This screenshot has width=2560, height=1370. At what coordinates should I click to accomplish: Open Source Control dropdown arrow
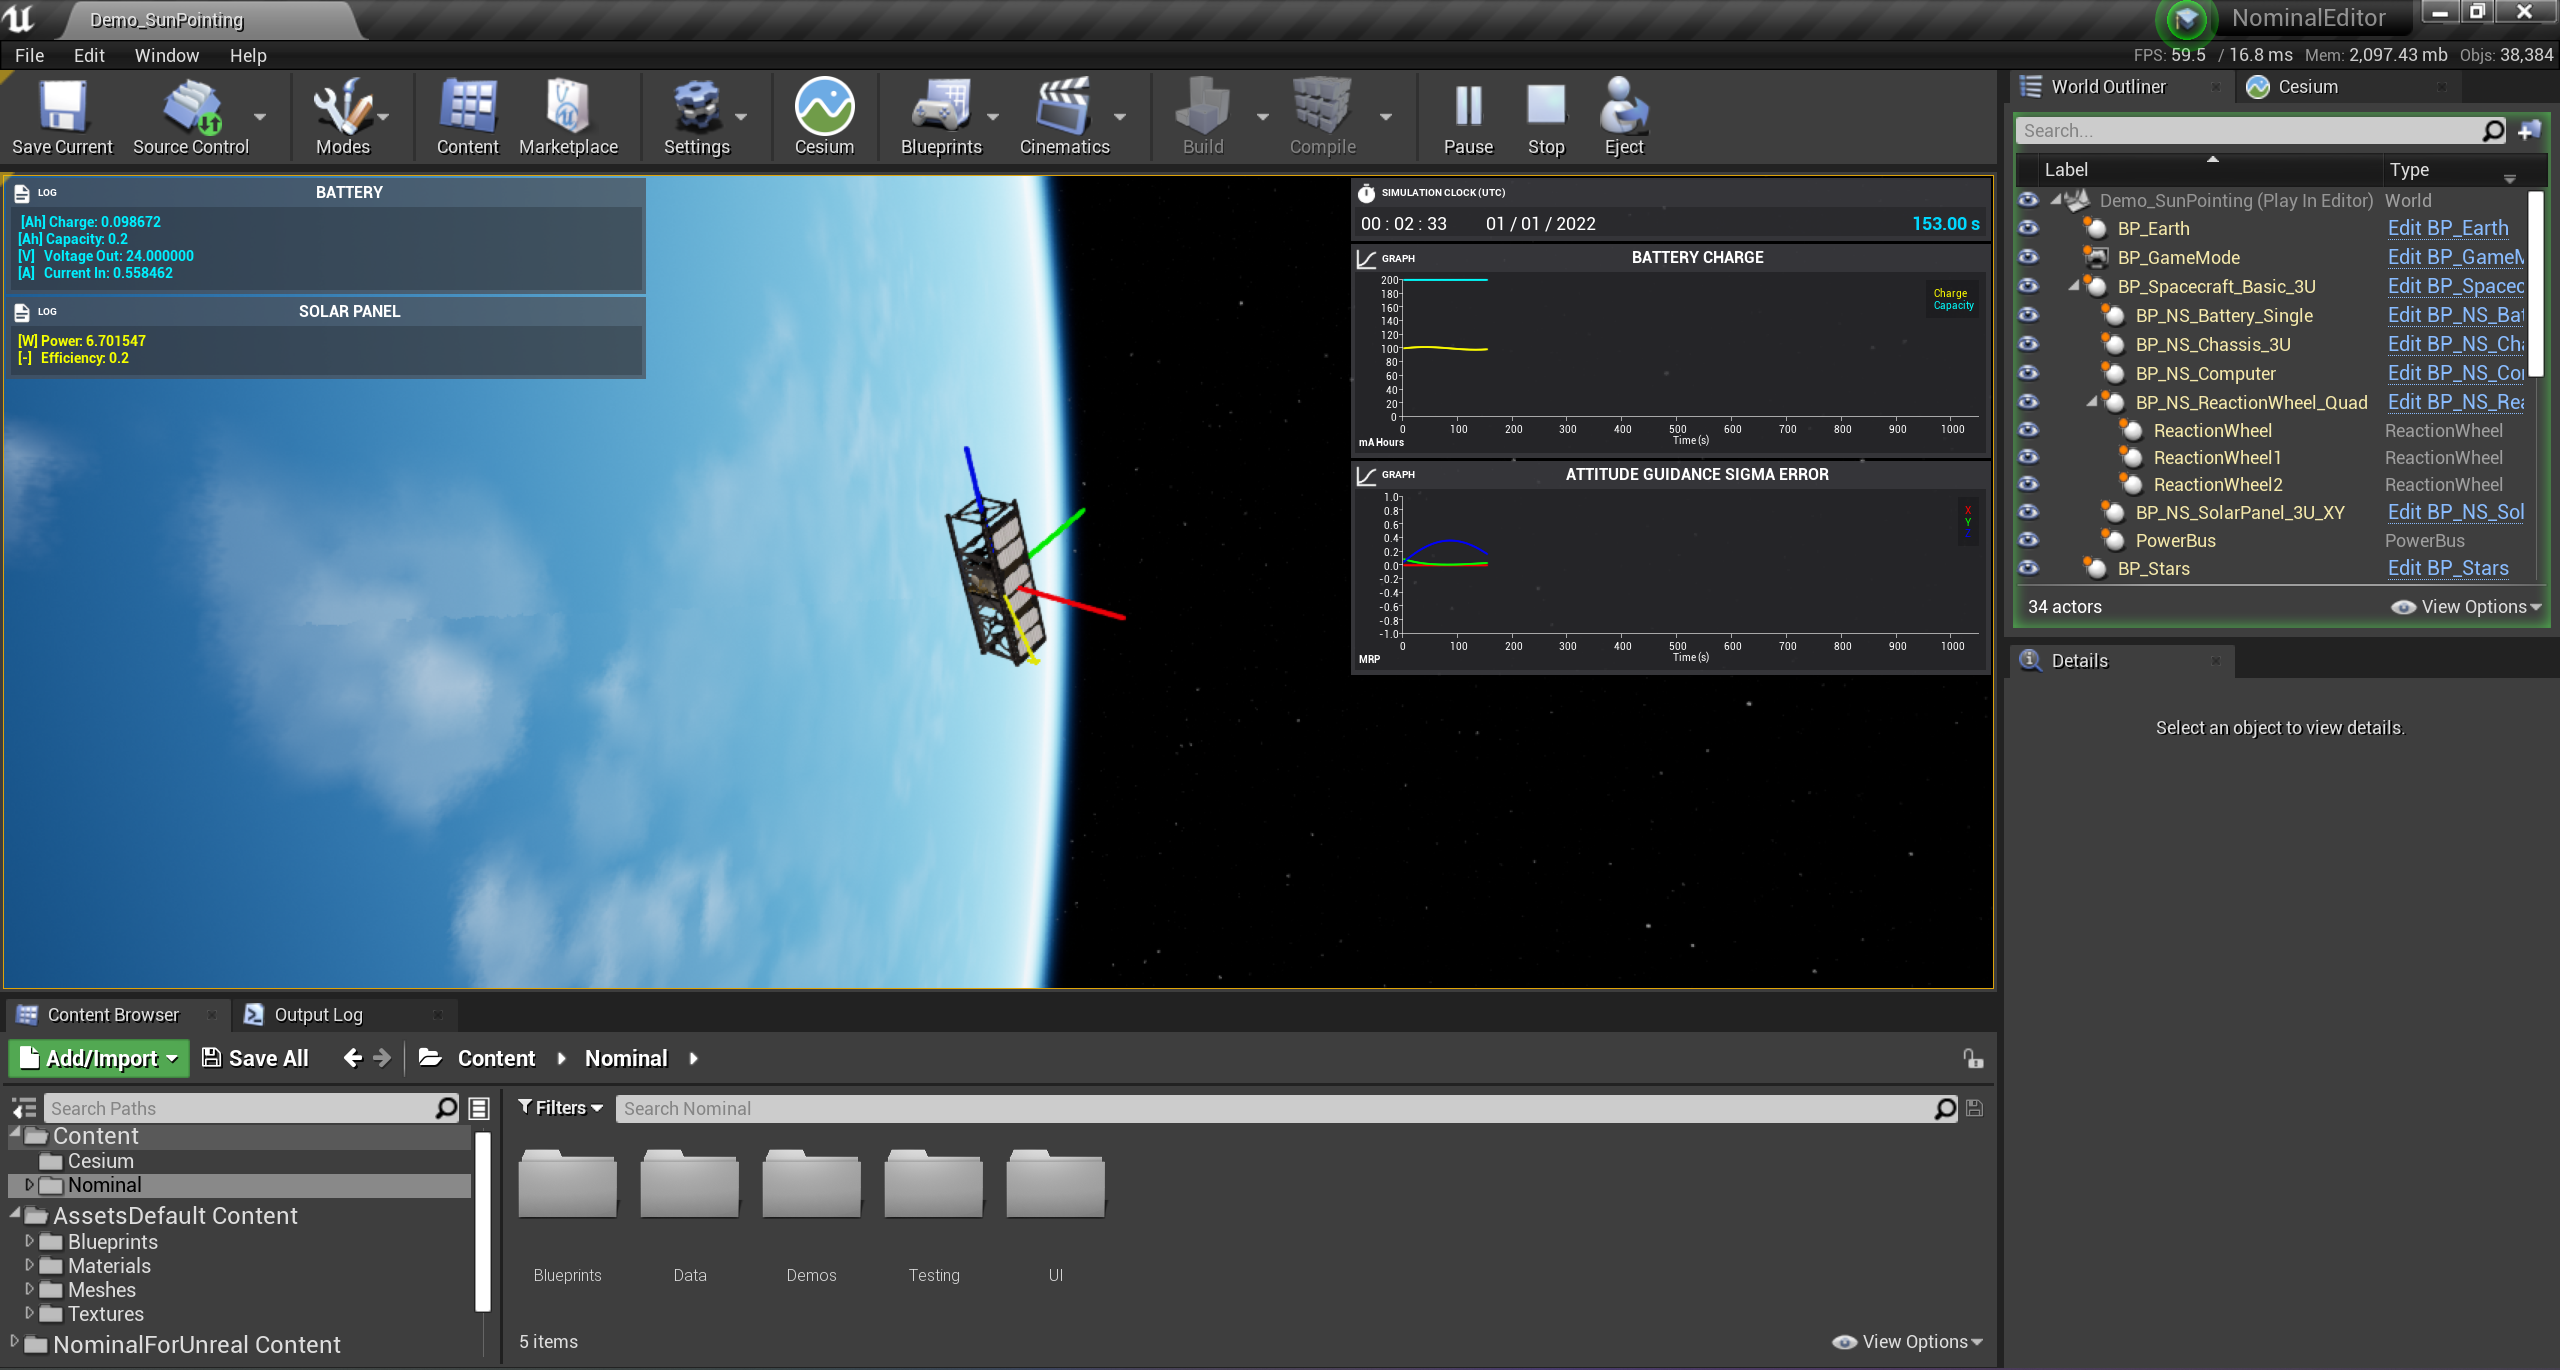click(260, 117)
